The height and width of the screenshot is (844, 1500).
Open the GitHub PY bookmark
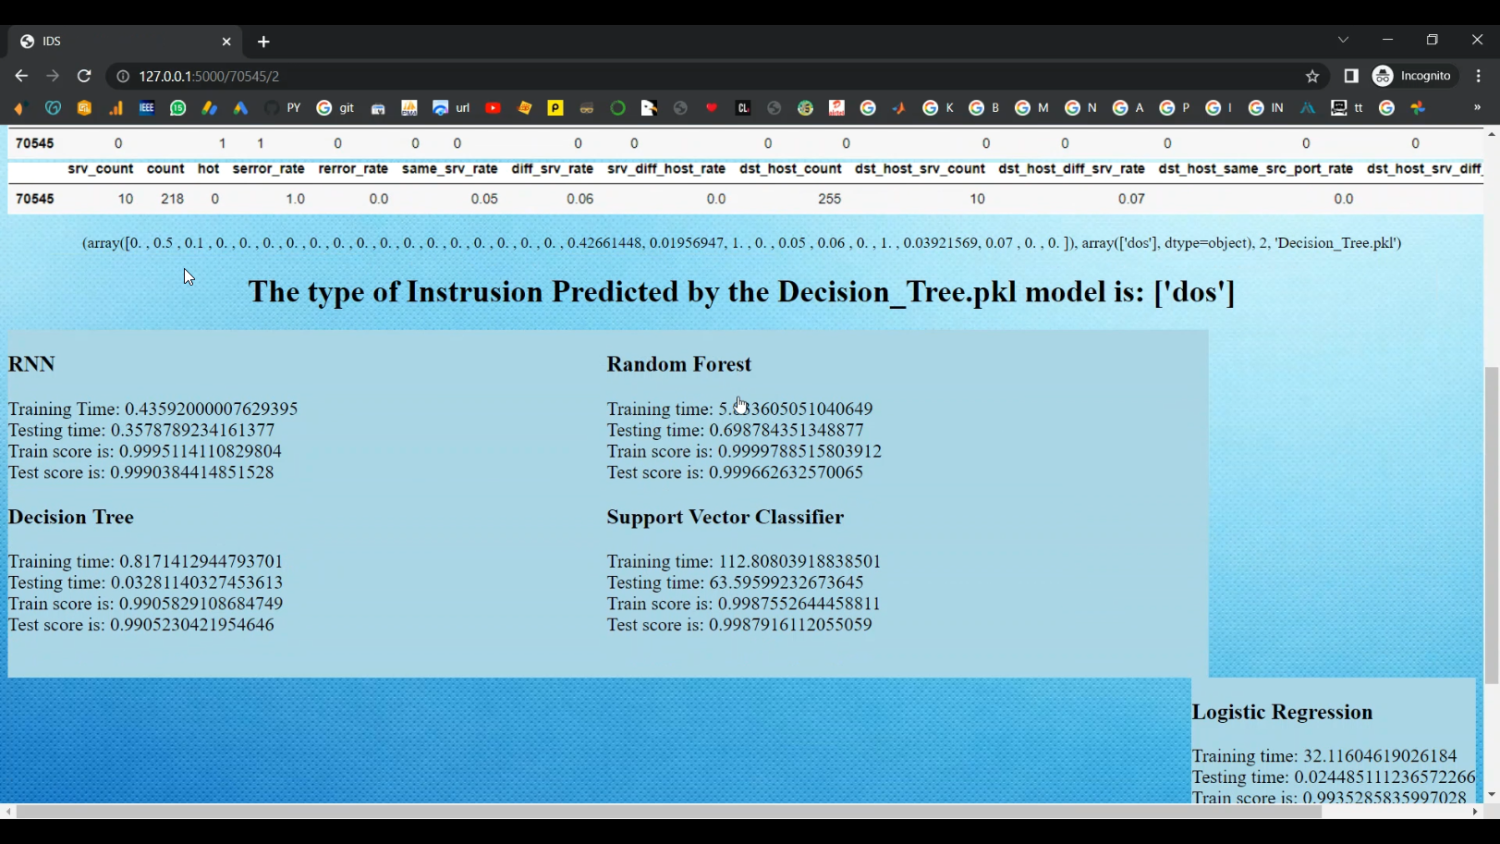point(283,108)
